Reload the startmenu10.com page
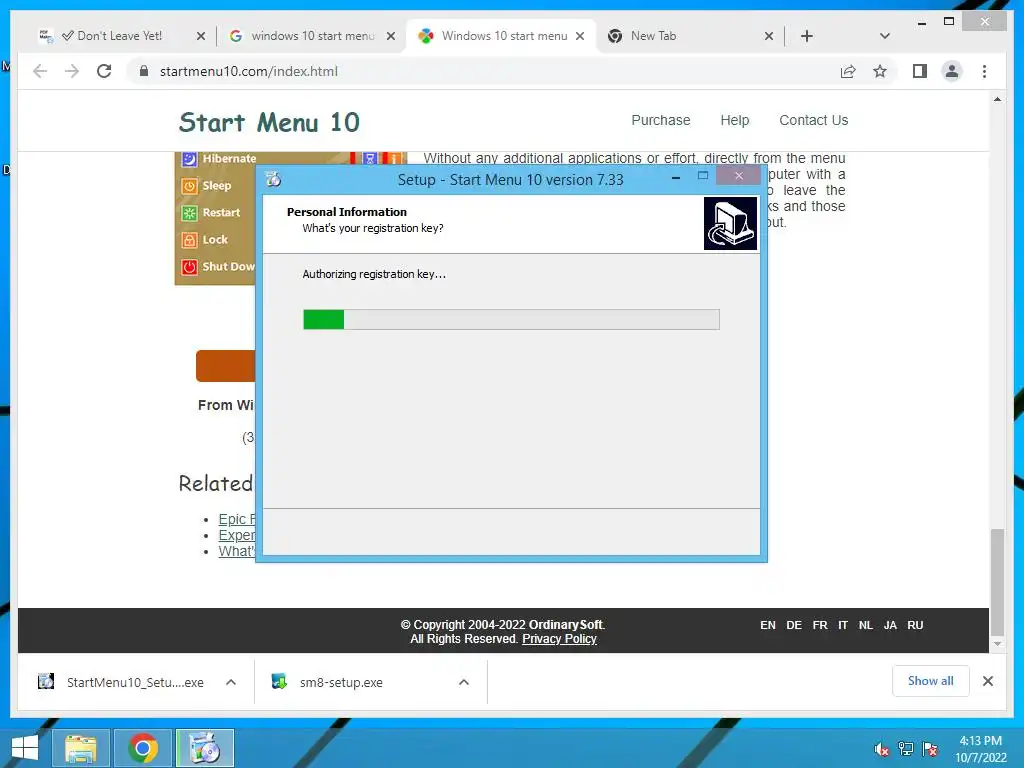The width and height of the screenshot is (1024, 768). [104, 71]
